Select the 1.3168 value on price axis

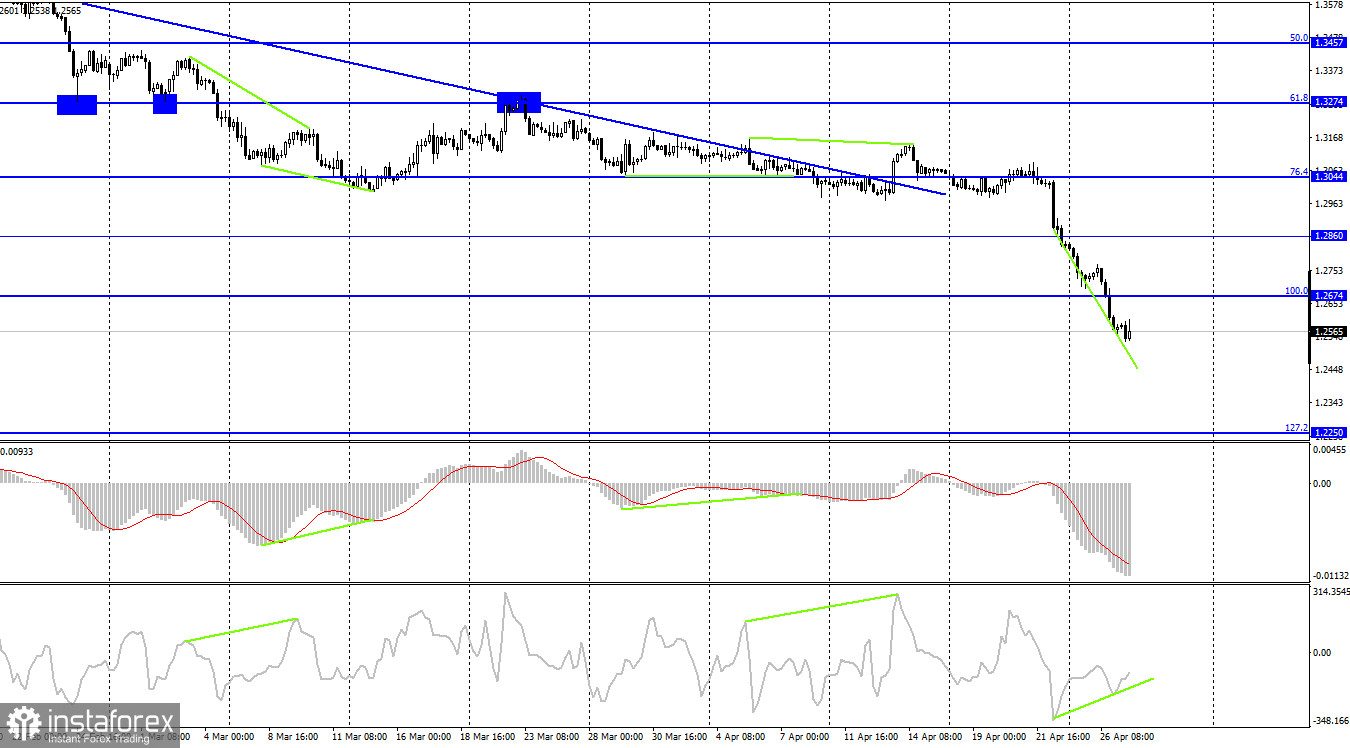[1330, 137]
